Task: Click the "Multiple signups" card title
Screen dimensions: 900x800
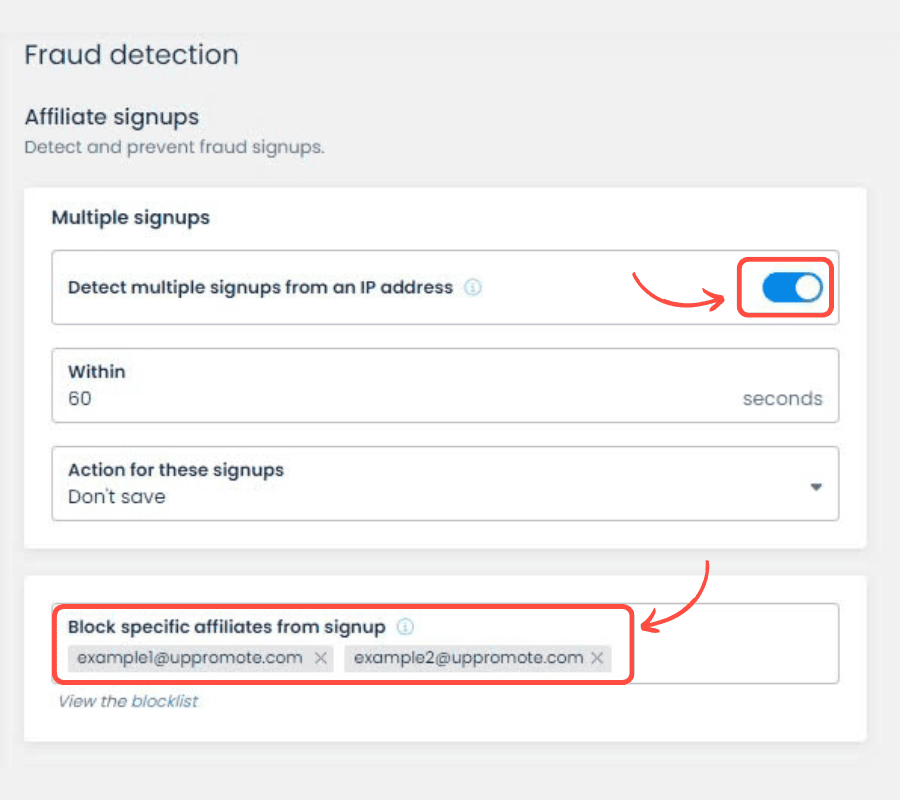Action: pyautogui.click(x=130, y=217)
